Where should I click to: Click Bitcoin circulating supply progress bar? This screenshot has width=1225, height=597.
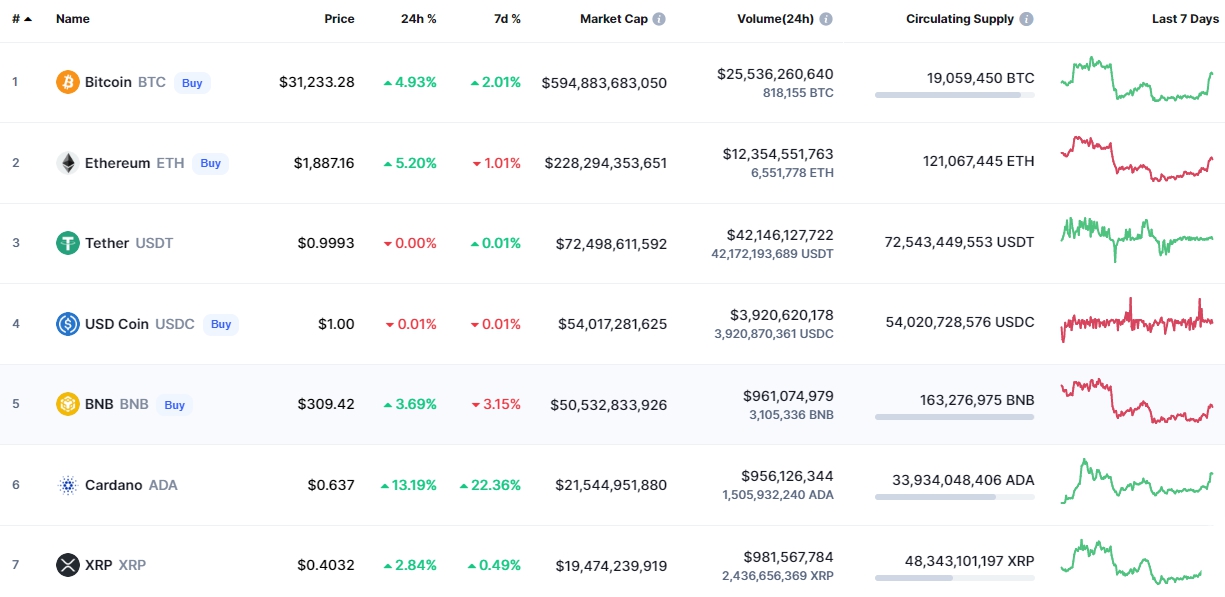click(955, 95)
